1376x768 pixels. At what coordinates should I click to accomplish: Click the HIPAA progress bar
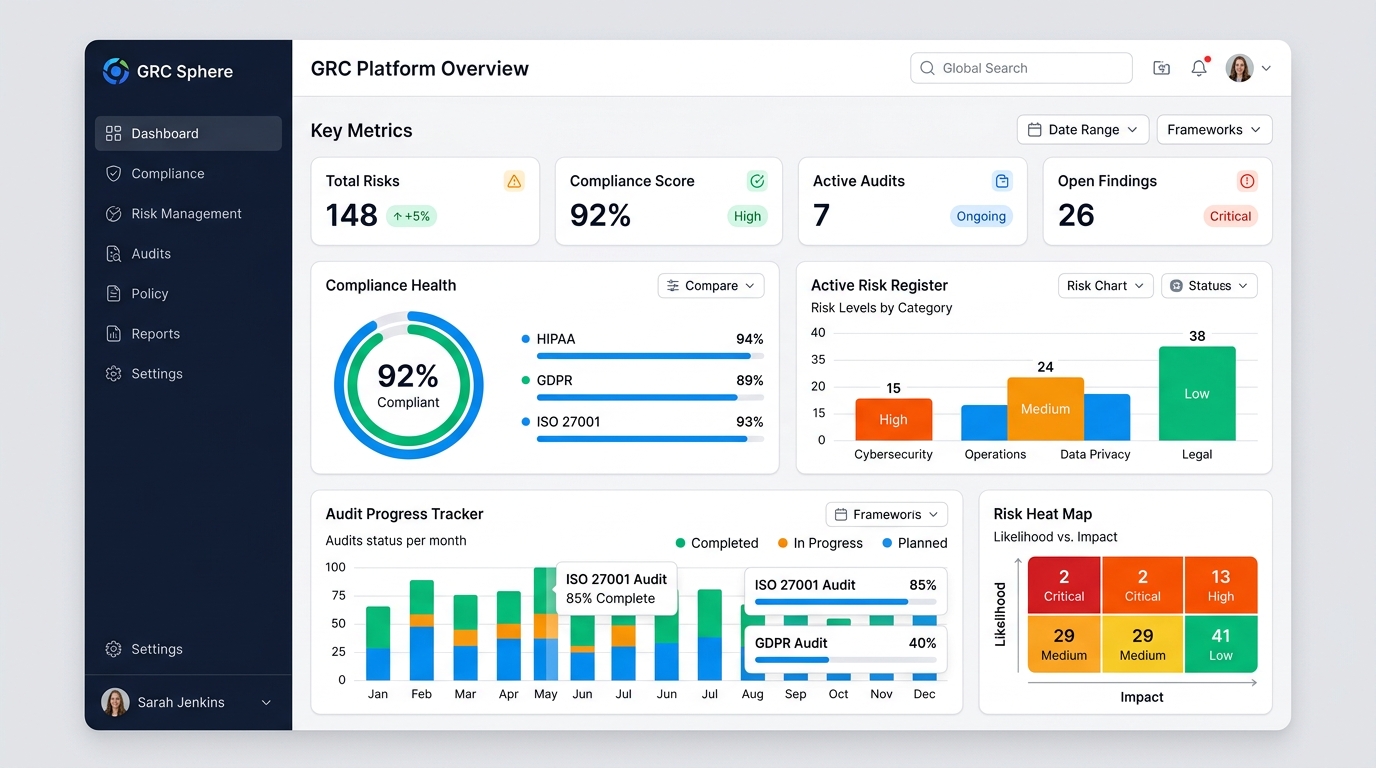tap(650, 356)
